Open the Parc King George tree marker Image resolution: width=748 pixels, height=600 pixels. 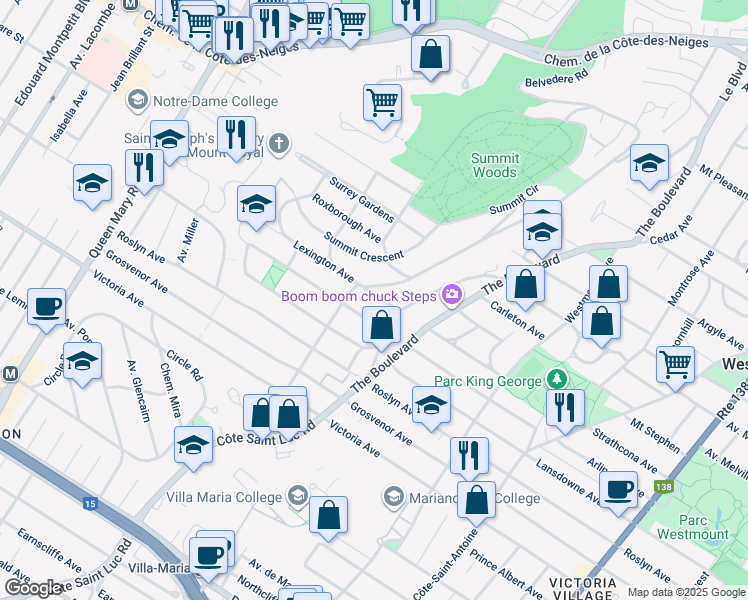pyautogui.click(x=557, y=380)
